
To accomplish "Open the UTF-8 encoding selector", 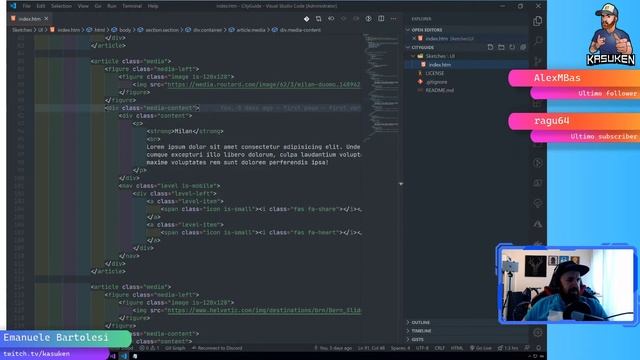I will coord(422,348).
